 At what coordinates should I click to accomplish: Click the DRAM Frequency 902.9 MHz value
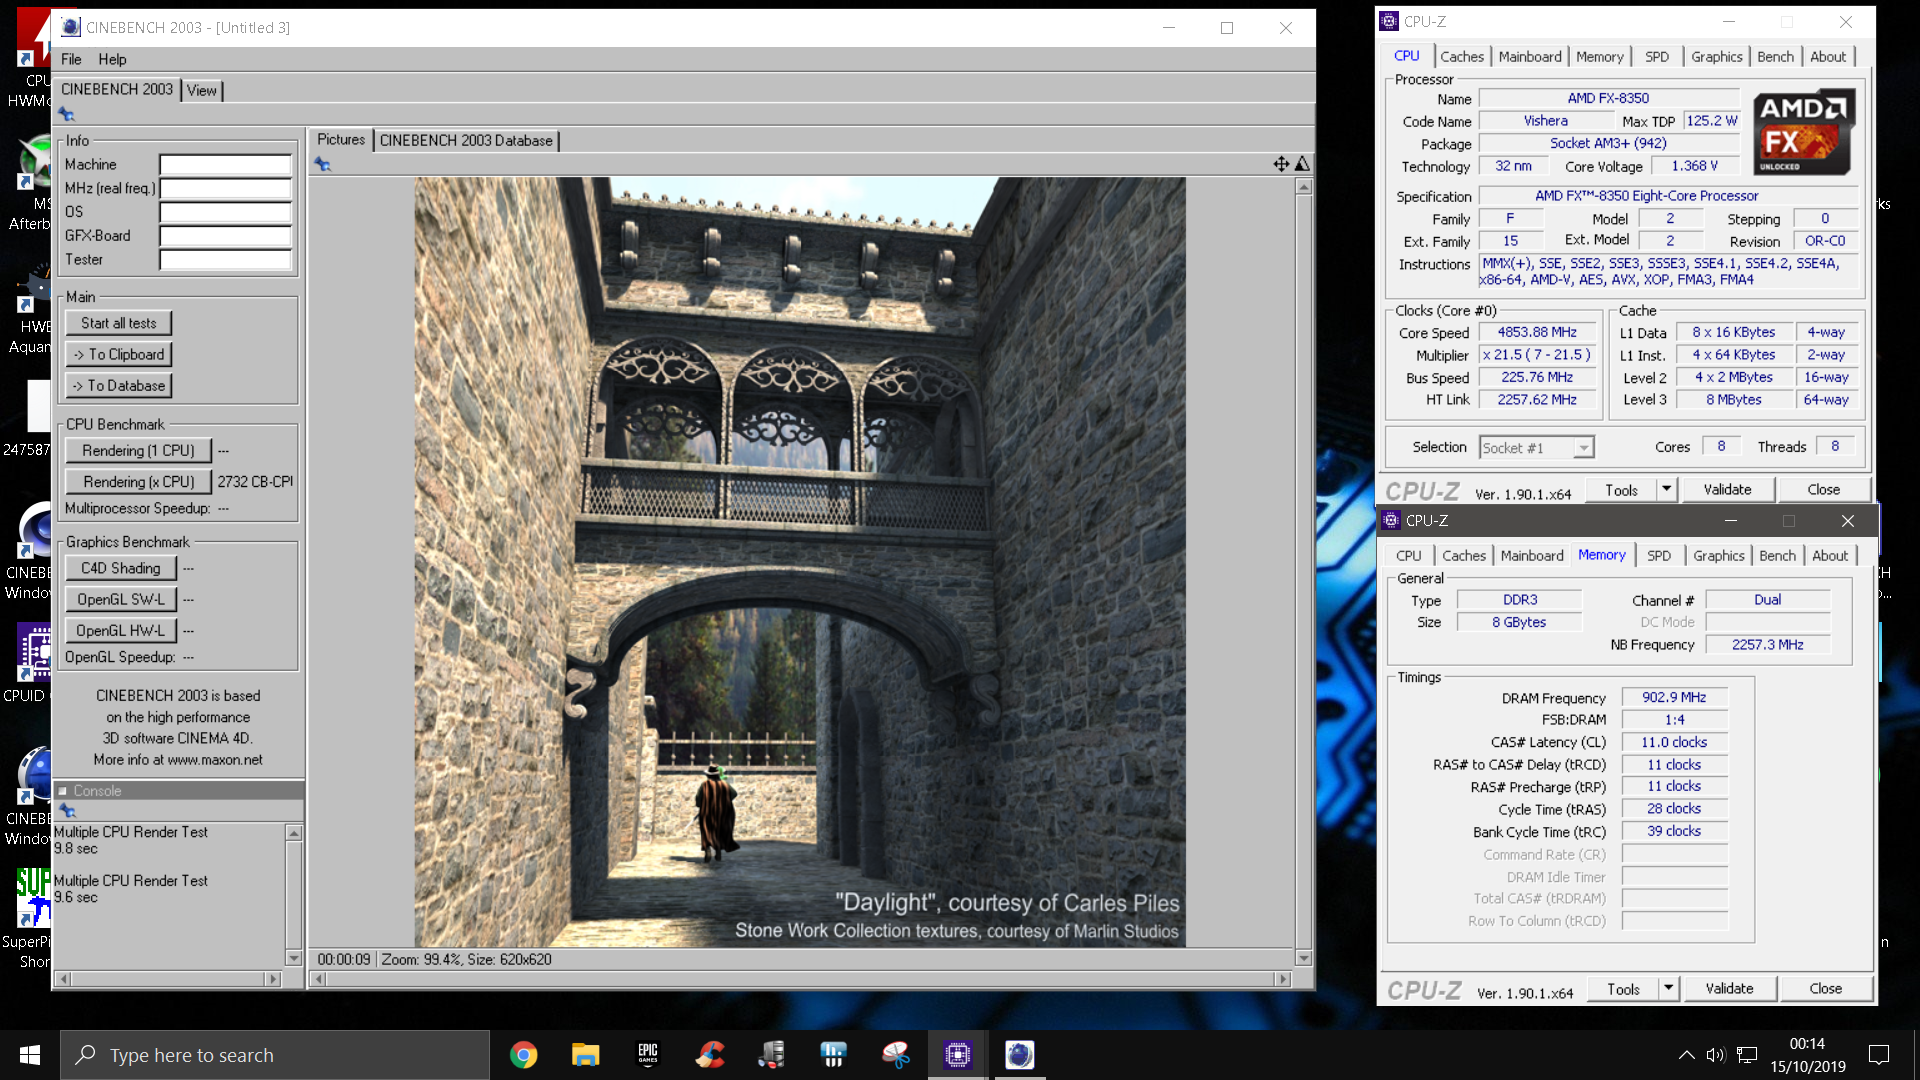coord(1674,697)
